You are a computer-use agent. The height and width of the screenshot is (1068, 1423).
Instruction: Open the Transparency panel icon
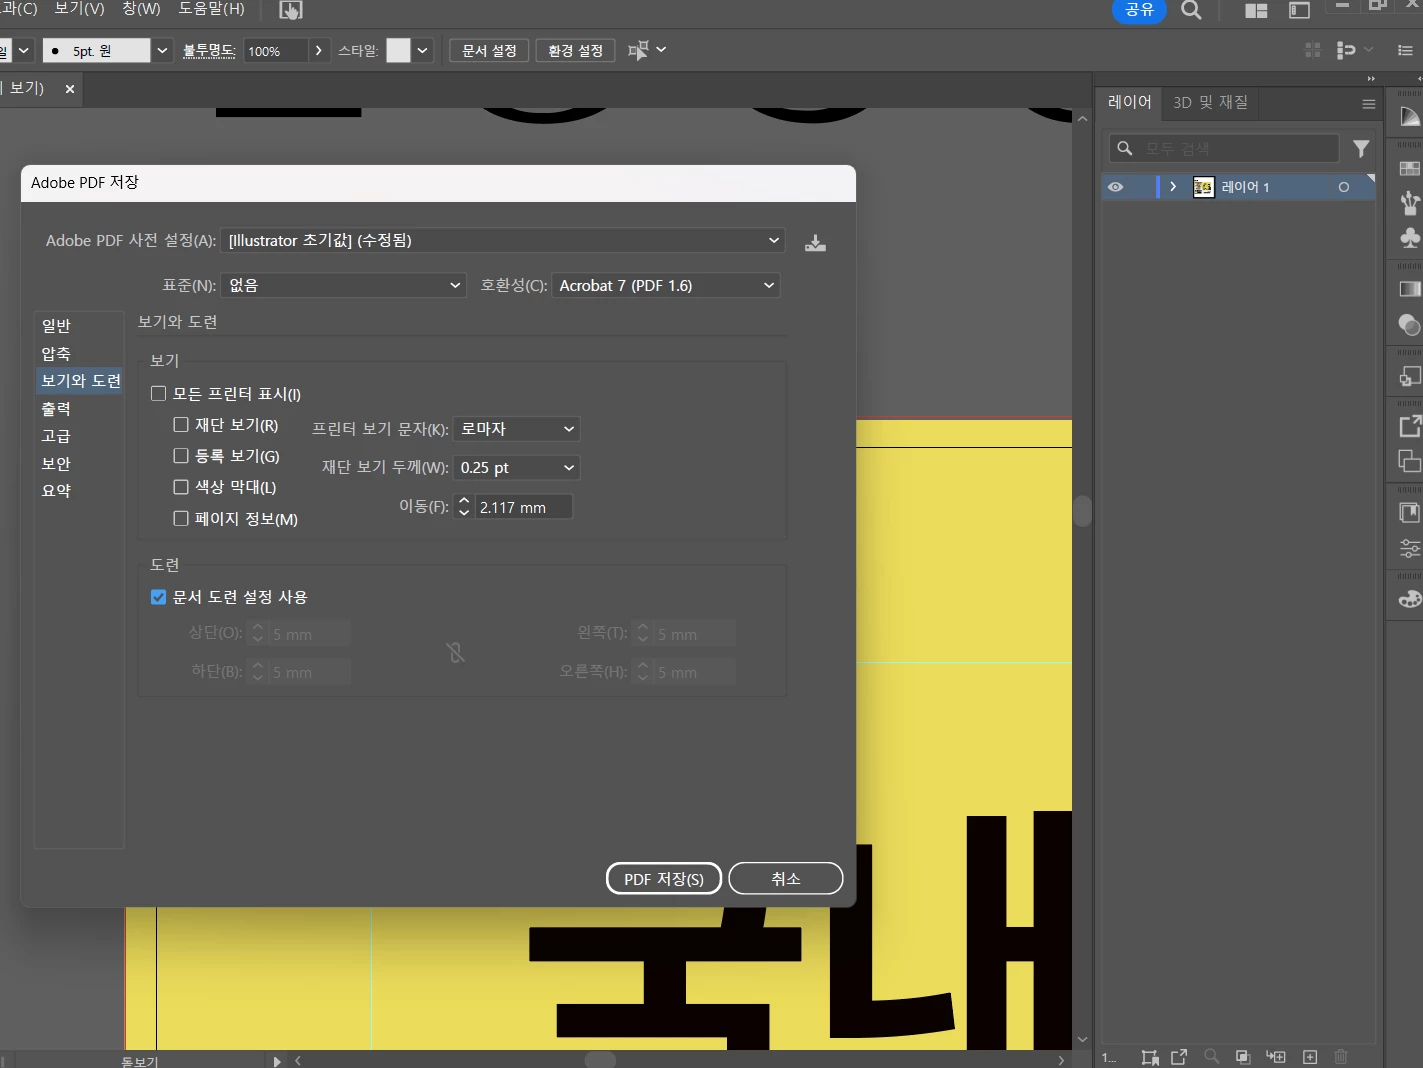point(1410,325)
